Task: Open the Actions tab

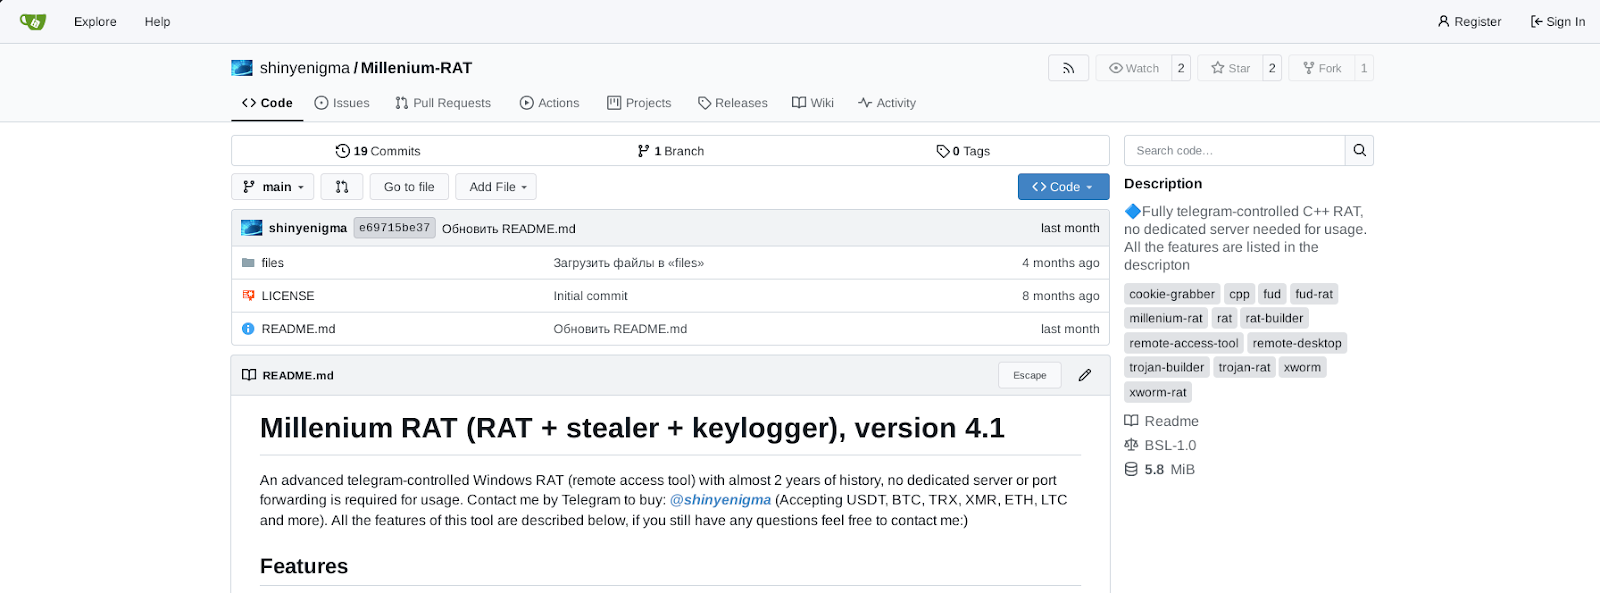Action: tap(549, 103)
